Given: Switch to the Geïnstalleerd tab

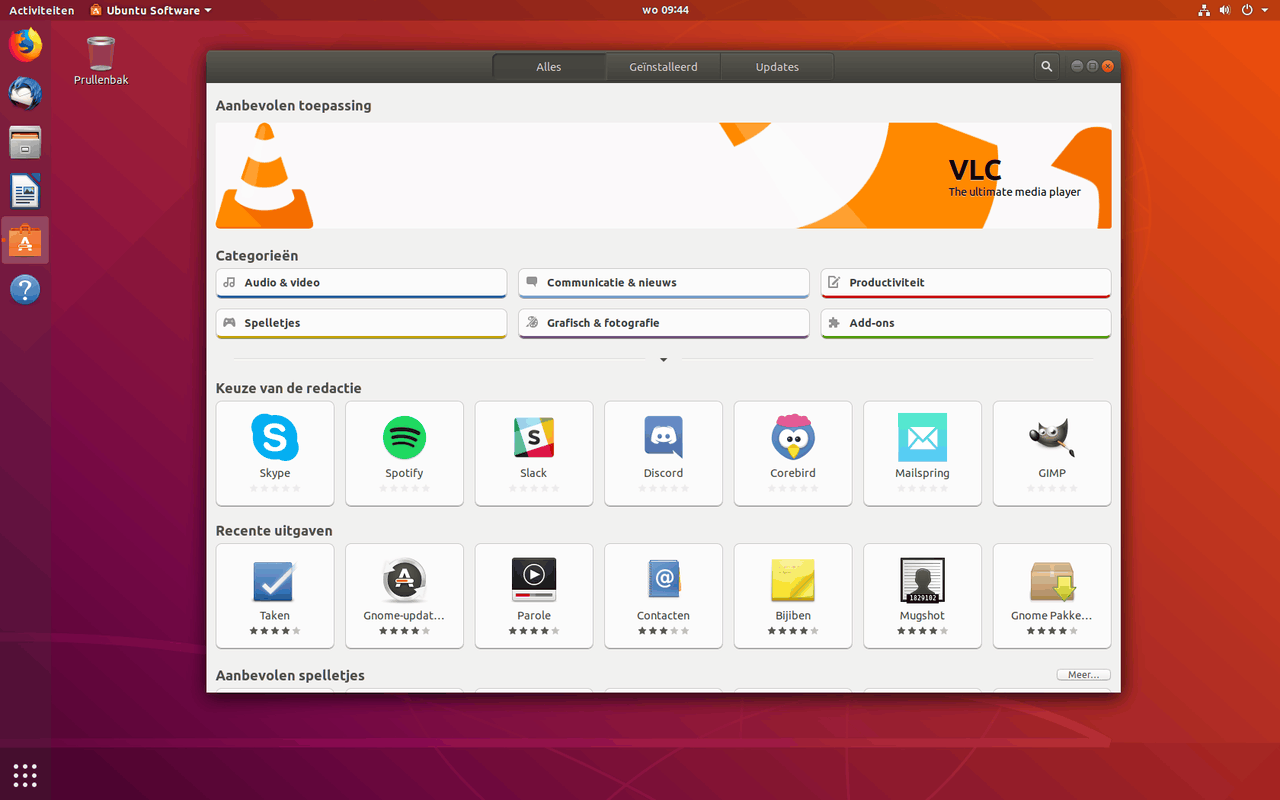Looking at the screenshot, I should click(663, 67).
